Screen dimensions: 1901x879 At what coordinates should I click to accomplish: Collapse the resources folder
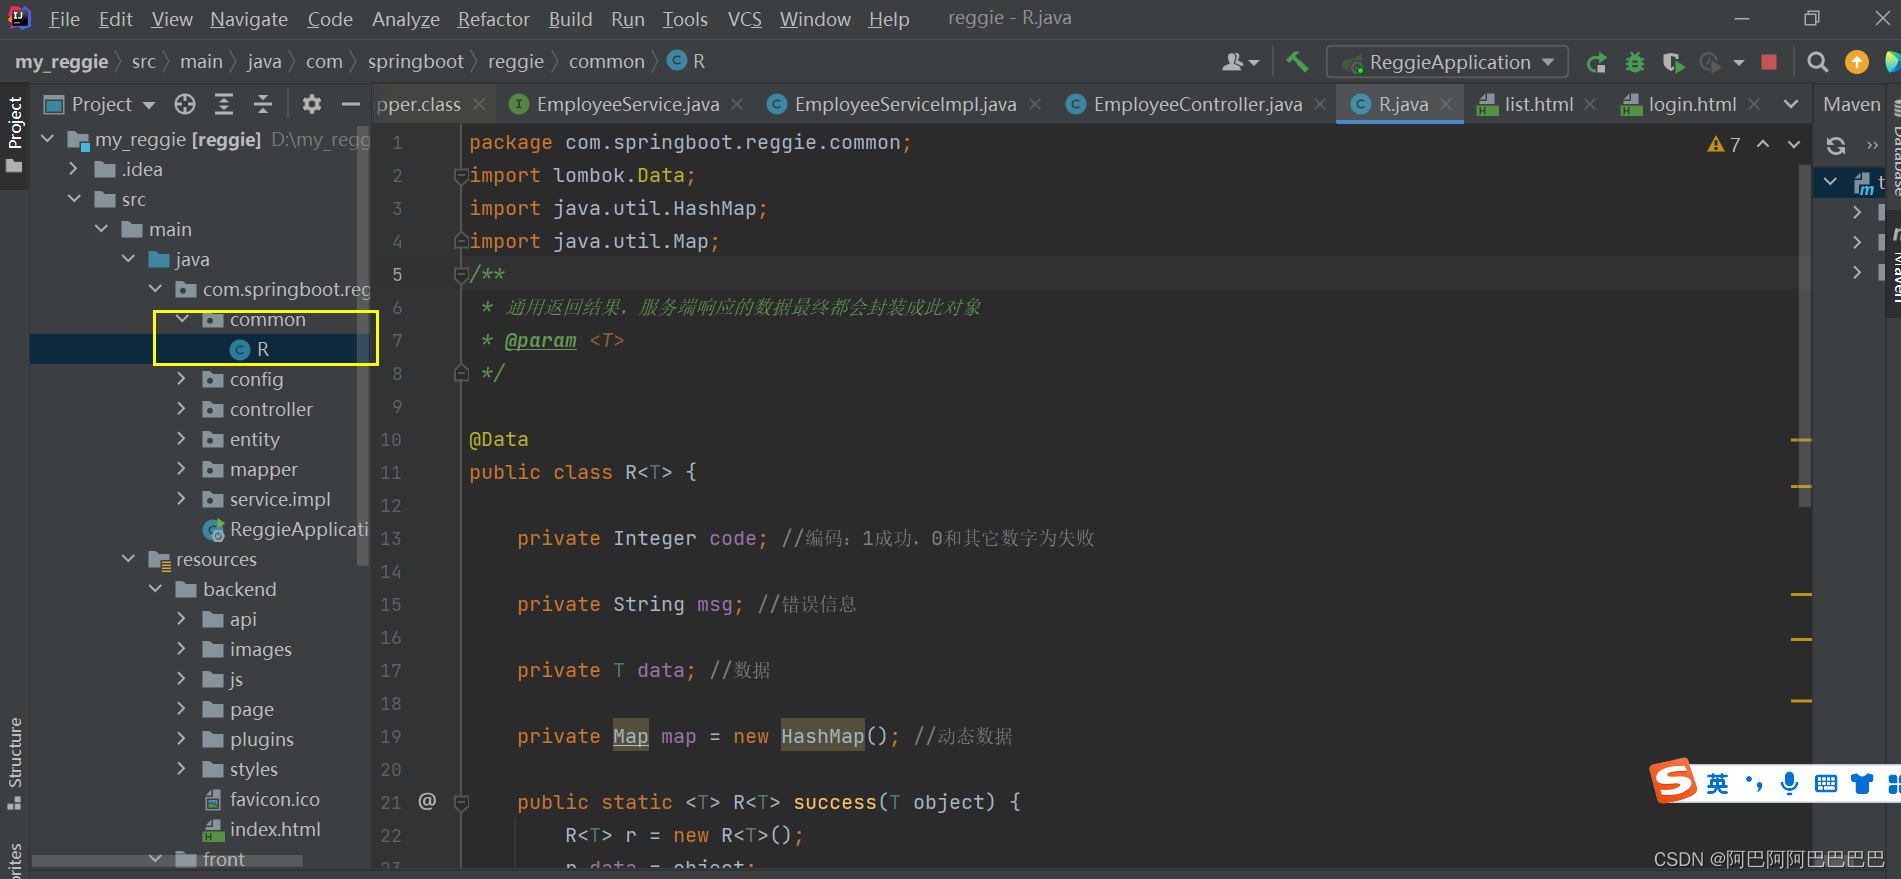click(128, 559)
